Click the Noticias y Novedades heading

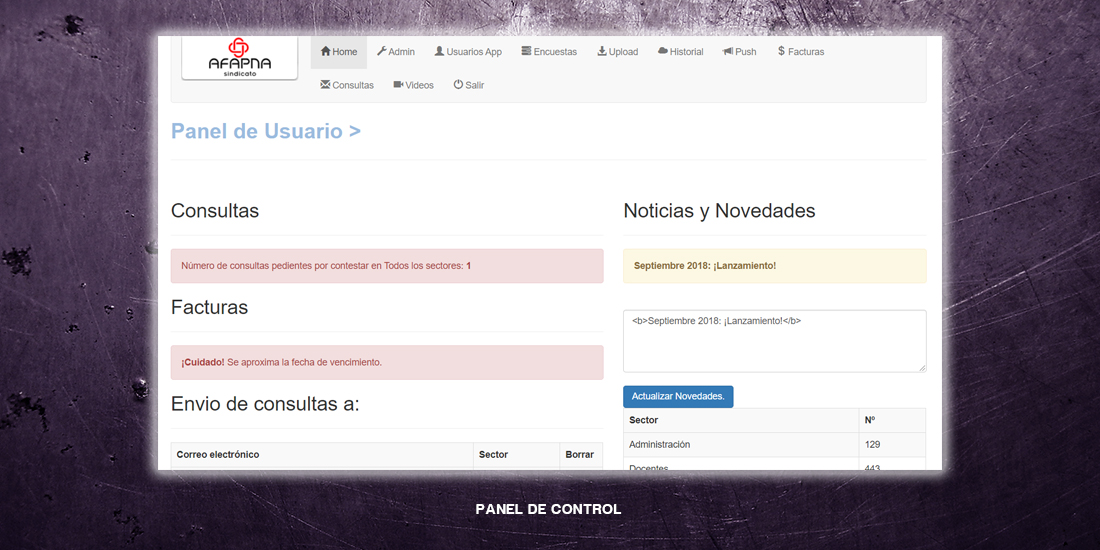pos(719,210)
